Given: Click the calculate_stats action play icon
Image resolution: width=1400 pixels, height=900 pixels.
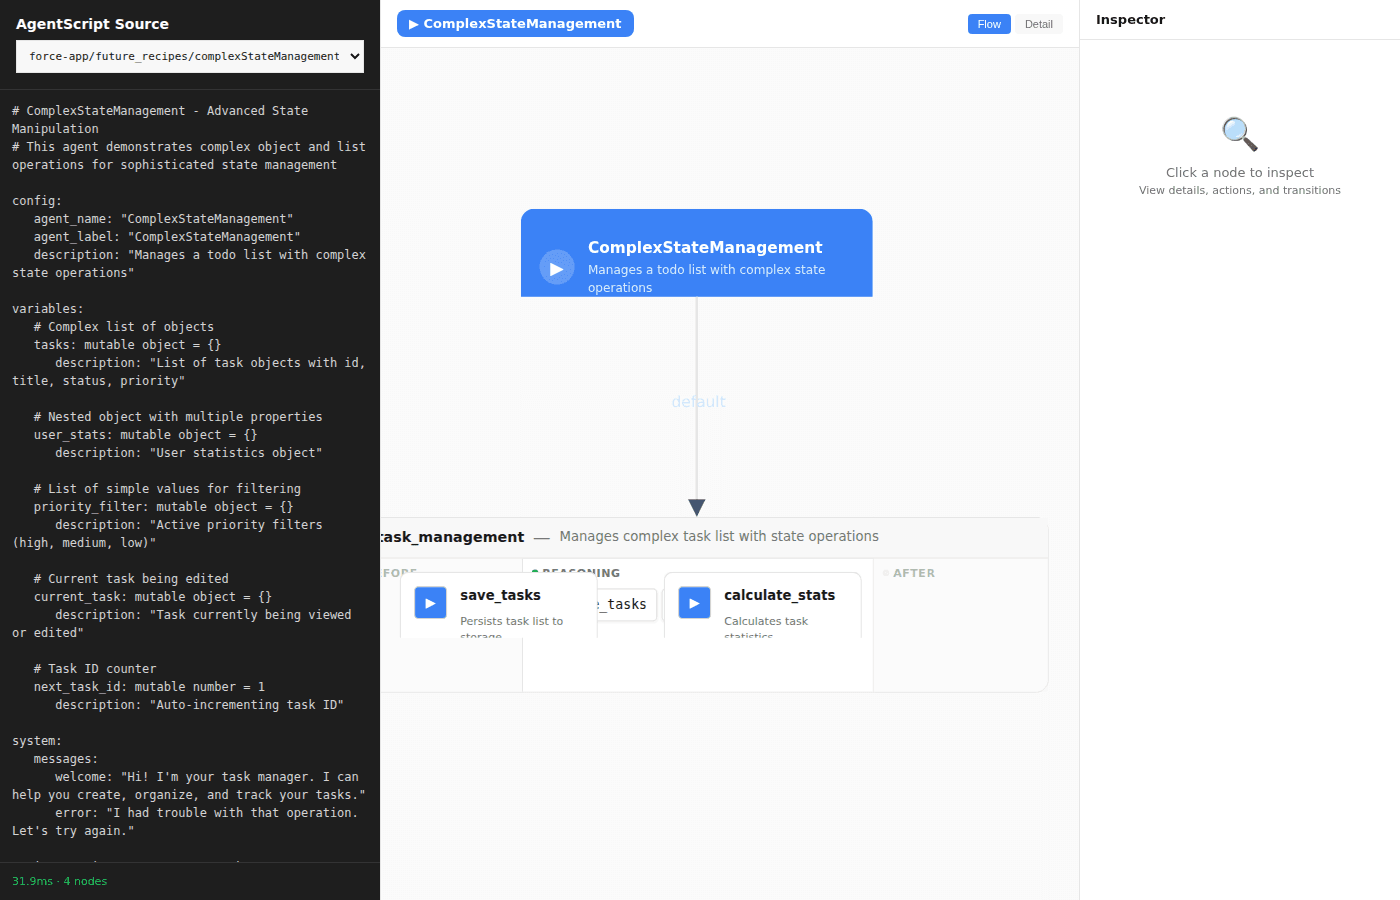Looking at the screenshot, I should (x=694, y=603).
